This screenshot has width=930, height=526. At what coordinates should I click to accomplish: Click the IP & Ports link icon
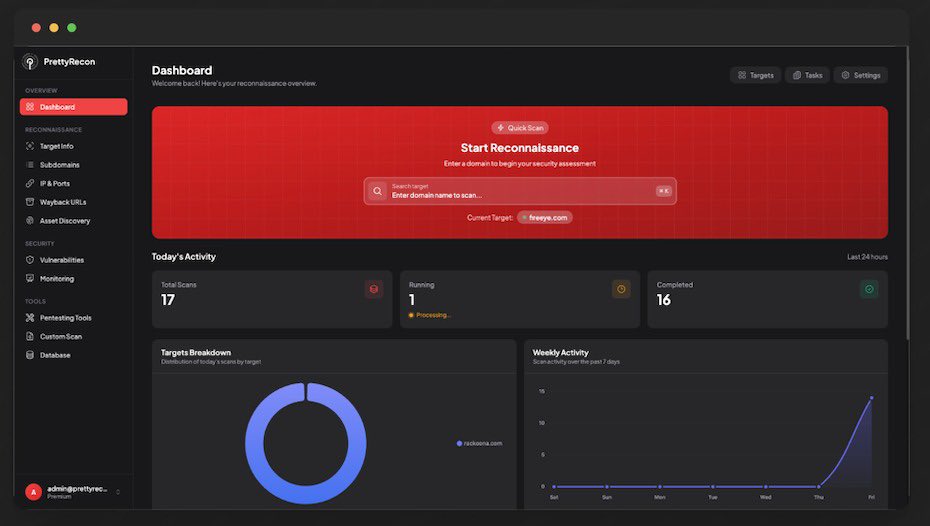pos(30,183)
